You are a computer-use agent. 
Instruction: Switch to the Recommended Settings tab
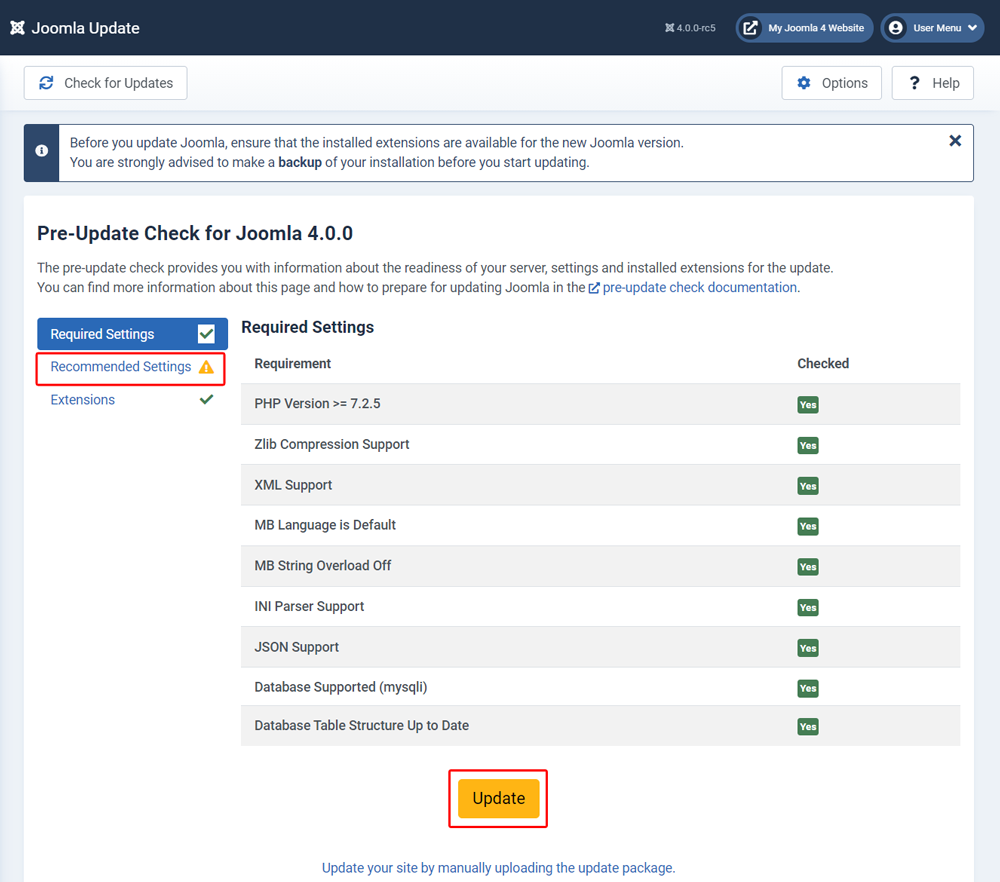click(132, 367)
